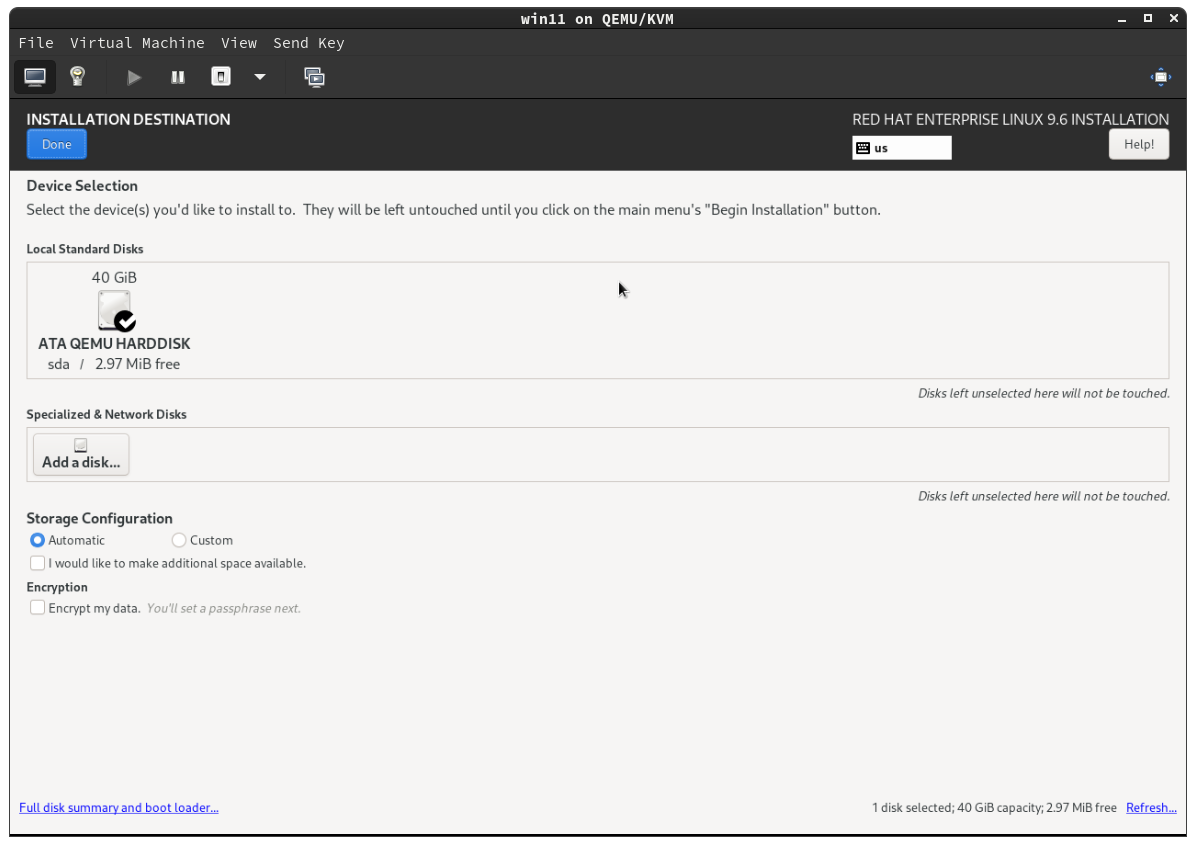Expand the shutdown options dropdown arrow
The image size is (1196, 846).
pyautogui.click(x=260, y=77)
